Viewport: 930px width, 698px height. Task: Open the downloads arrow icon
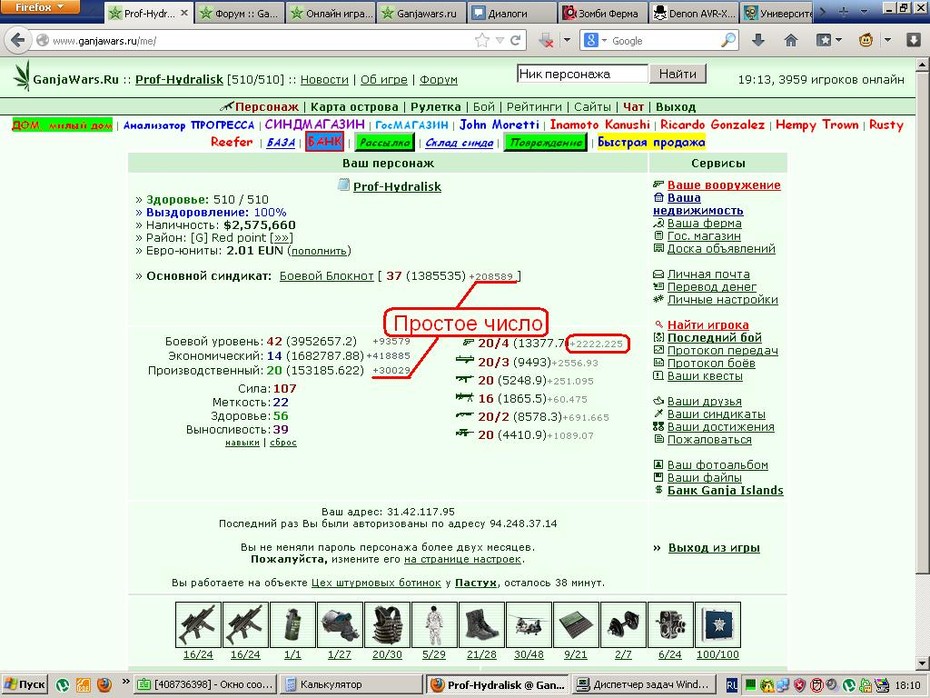pos(757,40)
